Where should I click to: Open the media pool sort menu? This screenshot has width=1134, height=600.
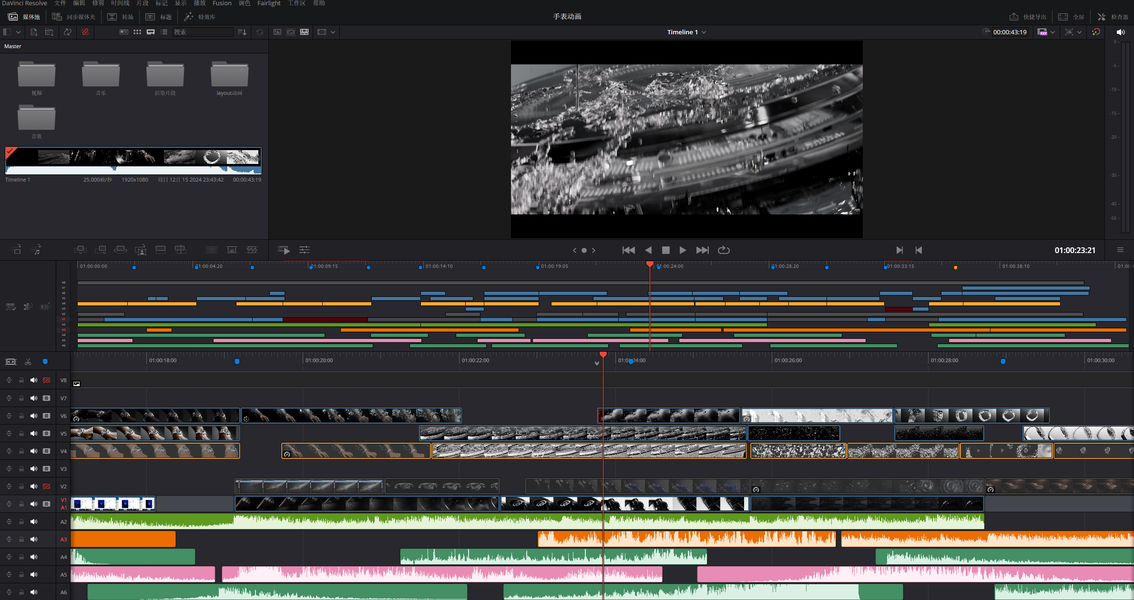click(242, 32)
